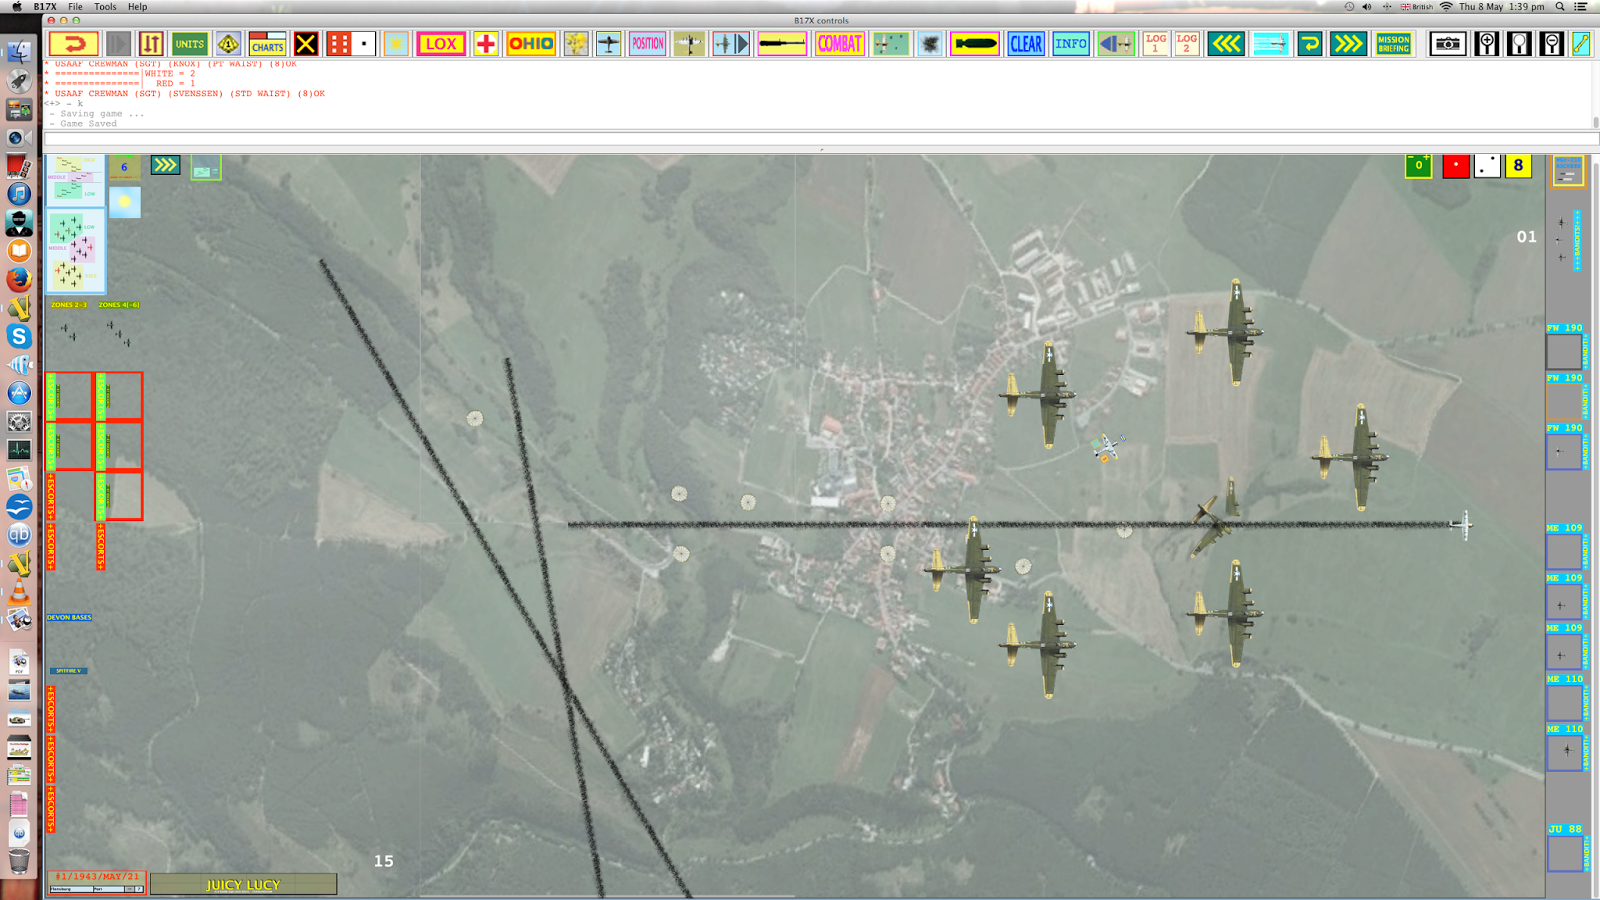Click the yellow U-turn arrow toolbar icon
Viewport: 1600px width, 900px height.
pyautogui.click(x=1310, y=44)
